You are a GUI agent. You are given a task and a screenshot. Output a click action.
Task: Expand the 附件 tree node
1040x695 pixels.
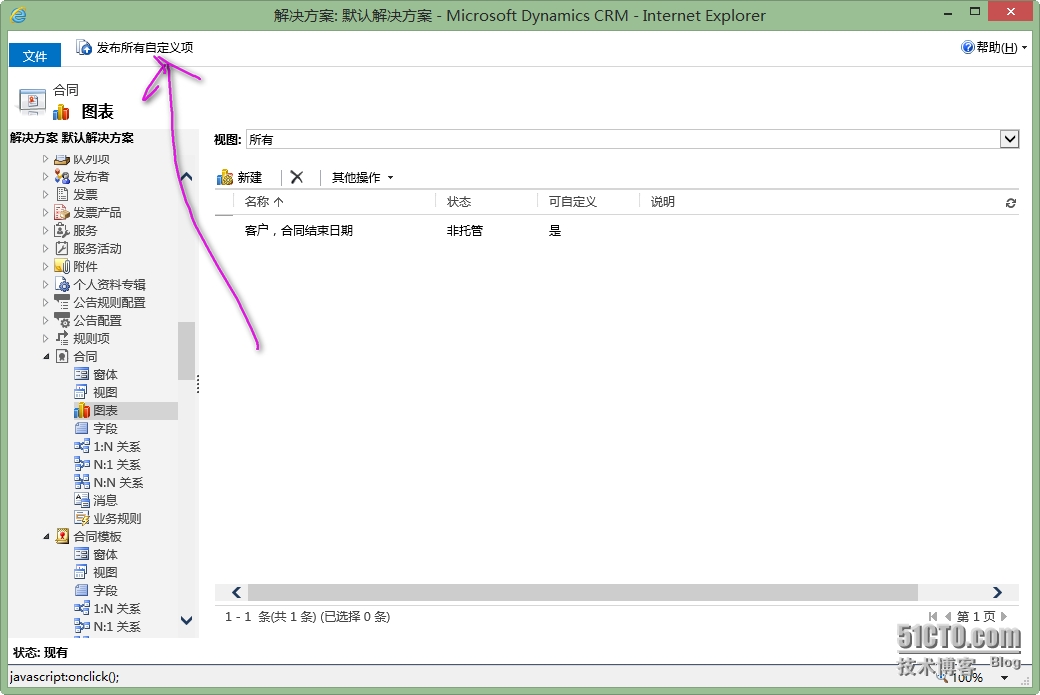45,266
